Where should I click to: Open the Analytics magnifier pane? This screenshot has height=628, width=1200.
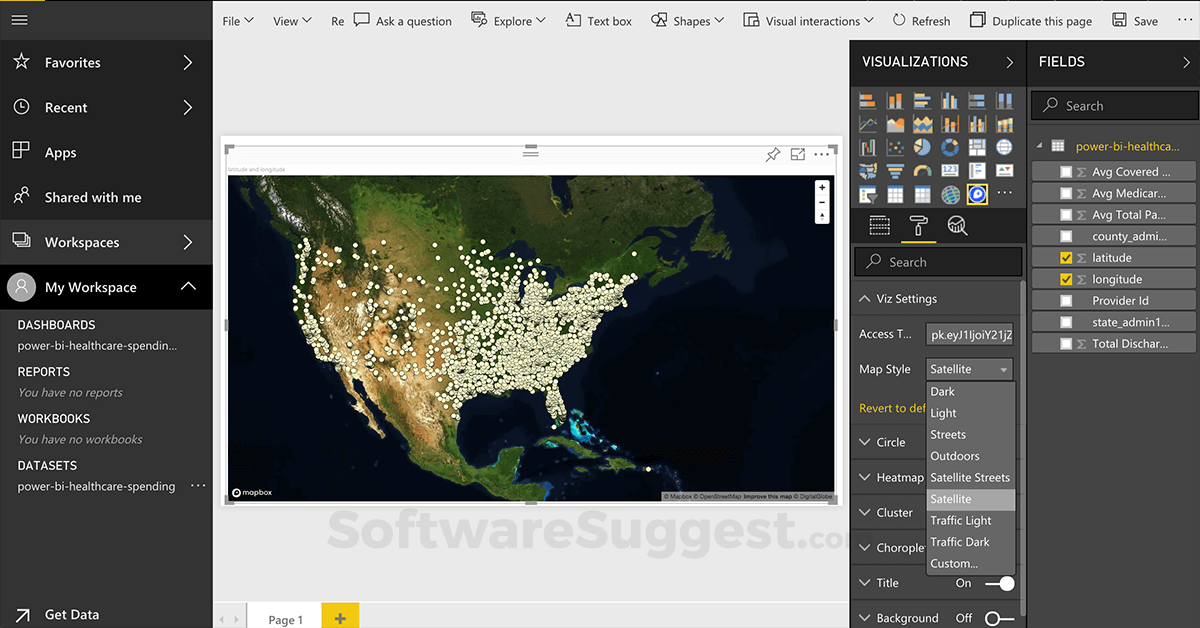pos(958,225)
